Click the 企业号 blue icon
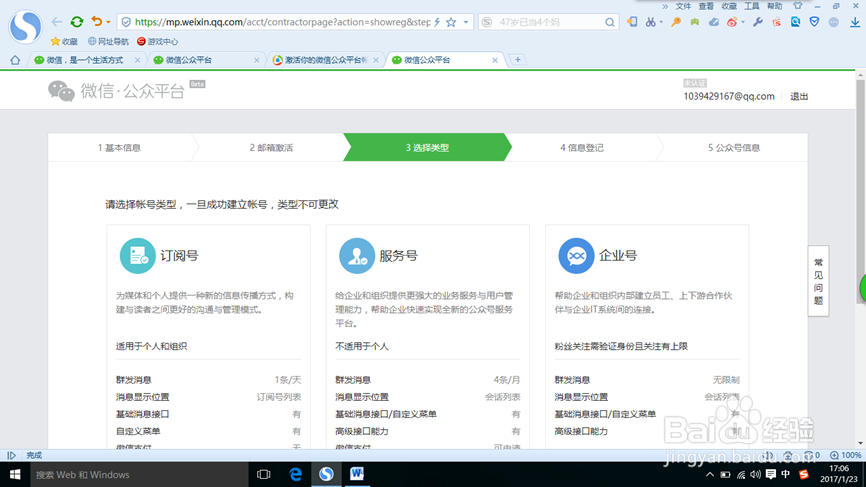 coord(576,256)
